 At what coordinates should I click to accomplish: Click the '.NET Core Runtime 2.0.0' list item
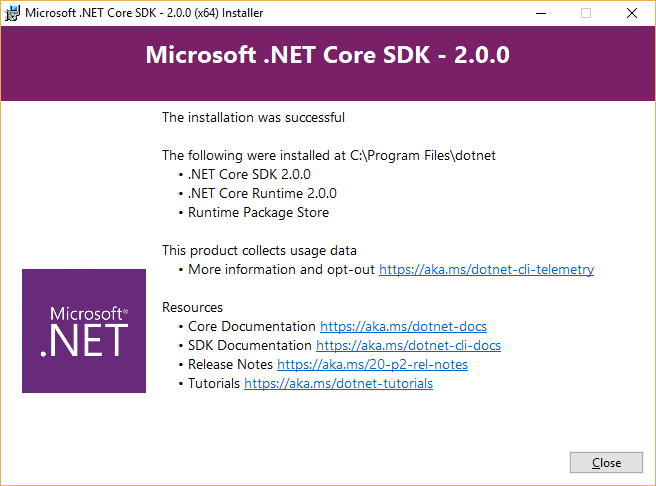[x=262, y=194]
